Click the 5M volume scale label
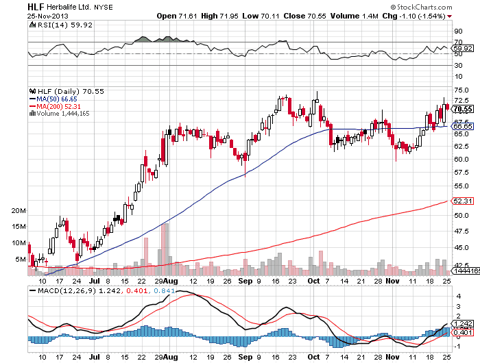Screen dimensions: 480x363 click(20, 259)
